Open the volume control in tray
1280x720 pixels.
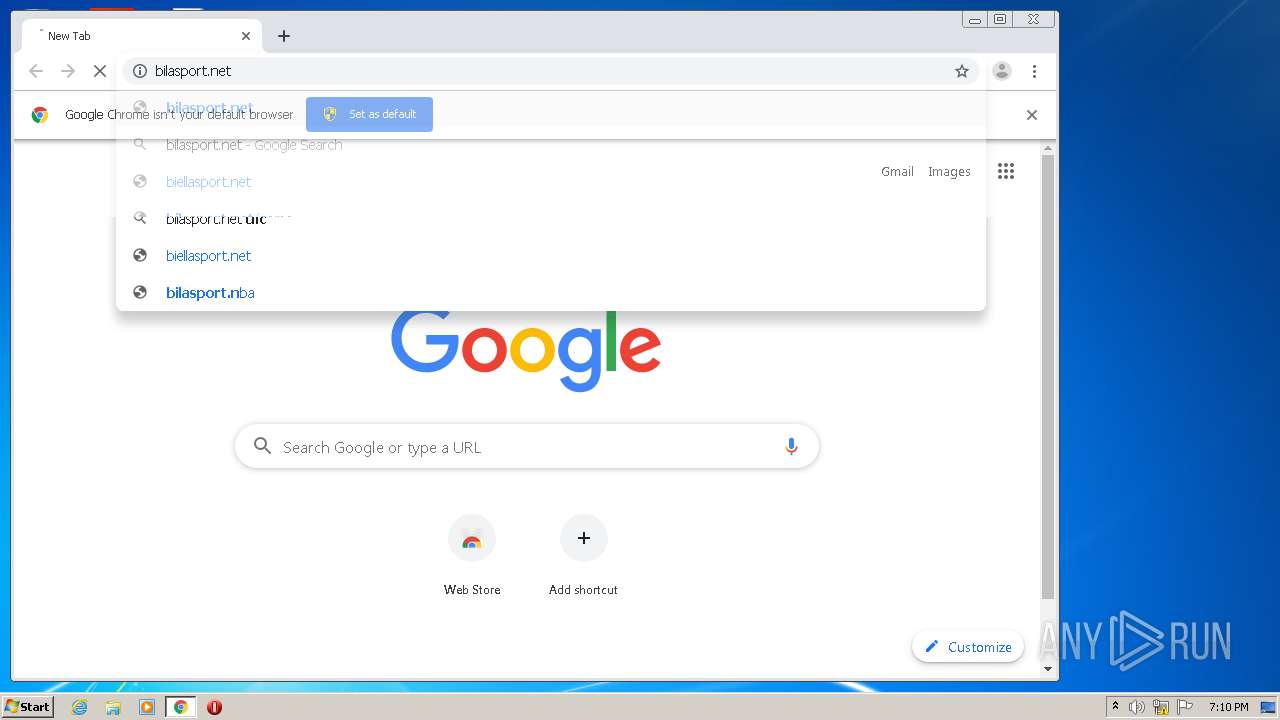[1137, 707]
